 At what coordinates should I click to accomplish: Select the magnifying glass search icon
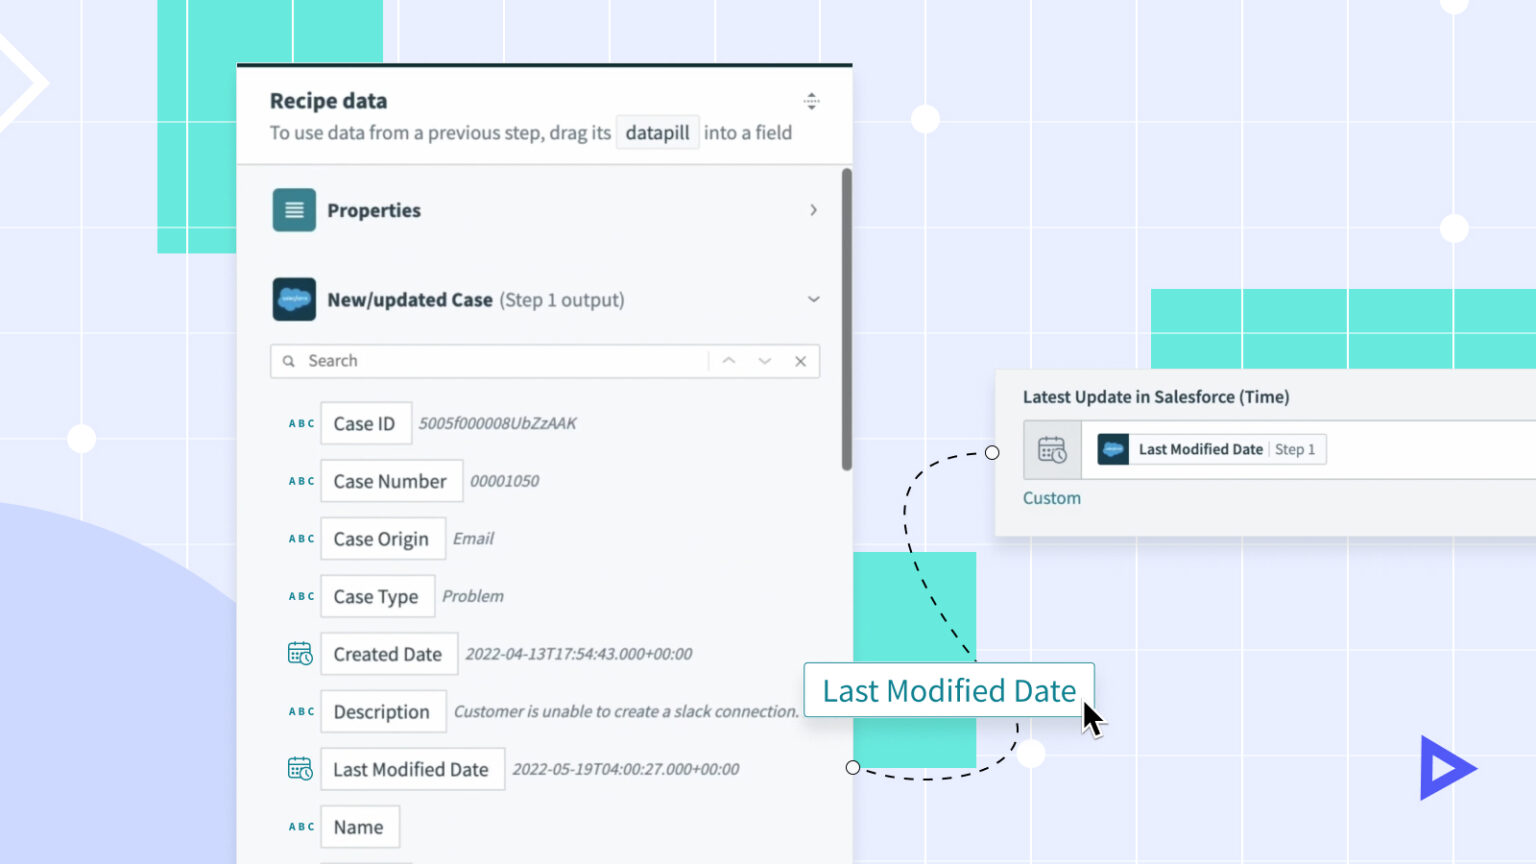[289, 361]
